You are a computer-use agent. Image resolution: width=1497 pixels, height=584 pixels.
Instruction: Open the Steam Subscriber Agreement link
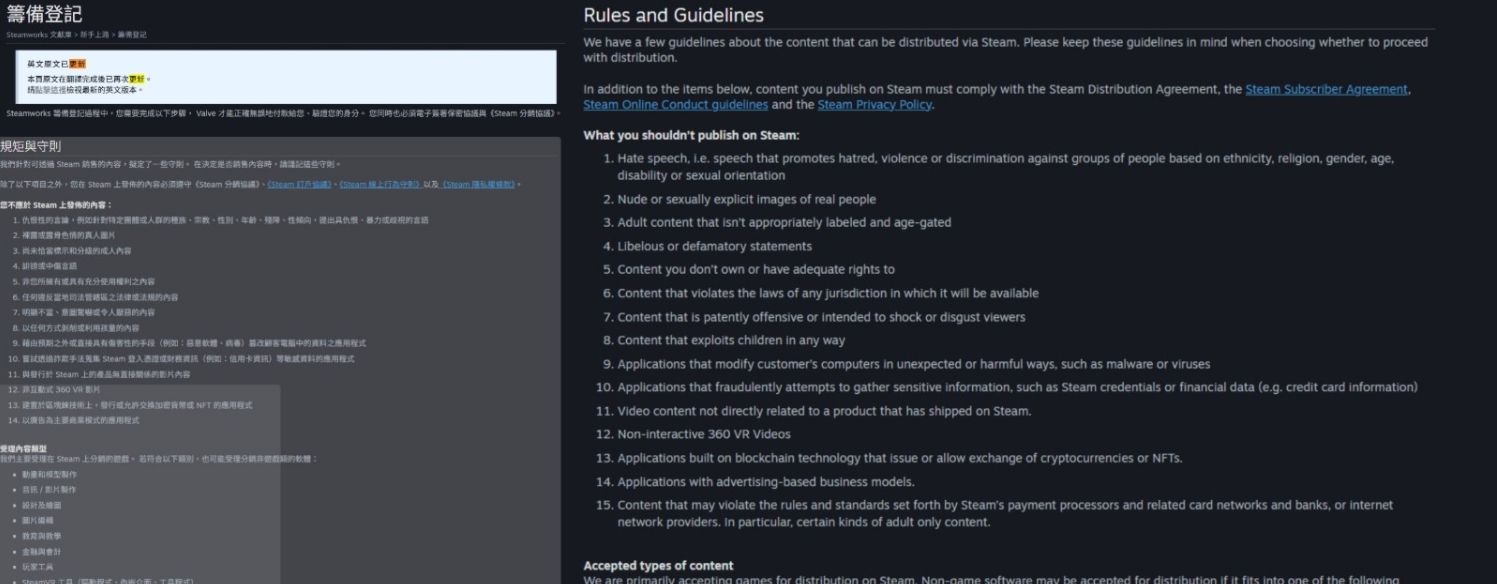[x=1327, y=89]
